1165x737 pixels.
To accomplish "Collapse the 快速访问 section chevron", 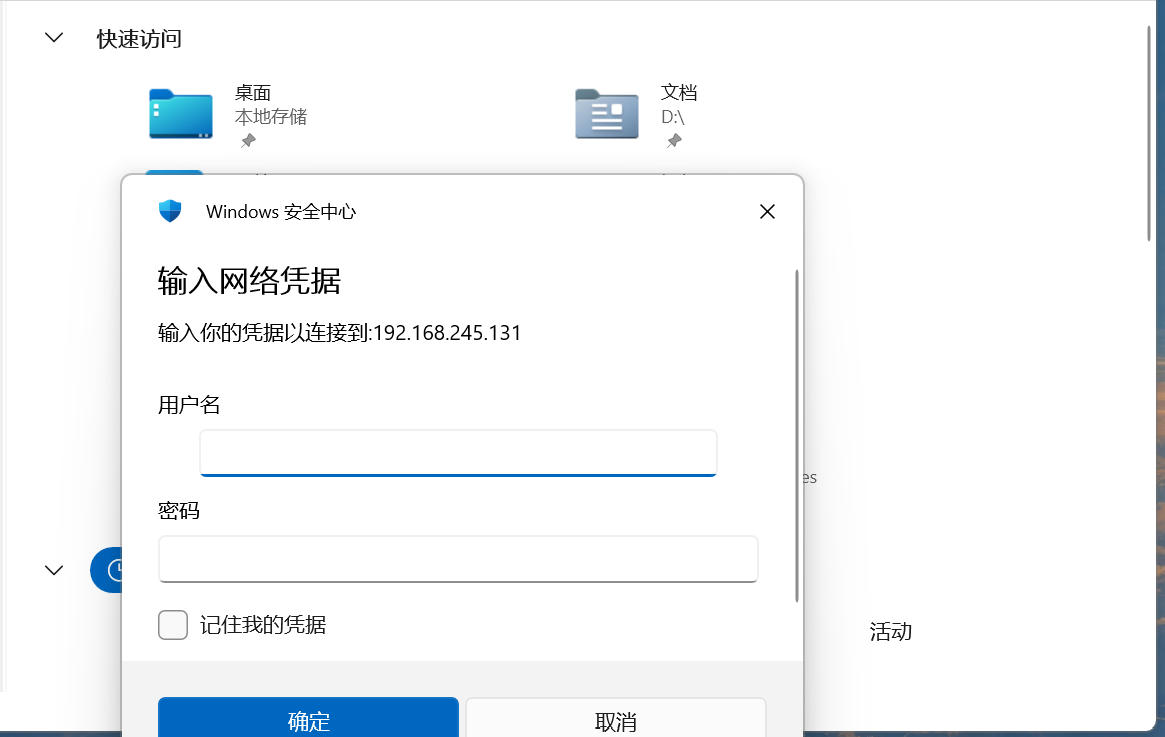I will (54, 38).
